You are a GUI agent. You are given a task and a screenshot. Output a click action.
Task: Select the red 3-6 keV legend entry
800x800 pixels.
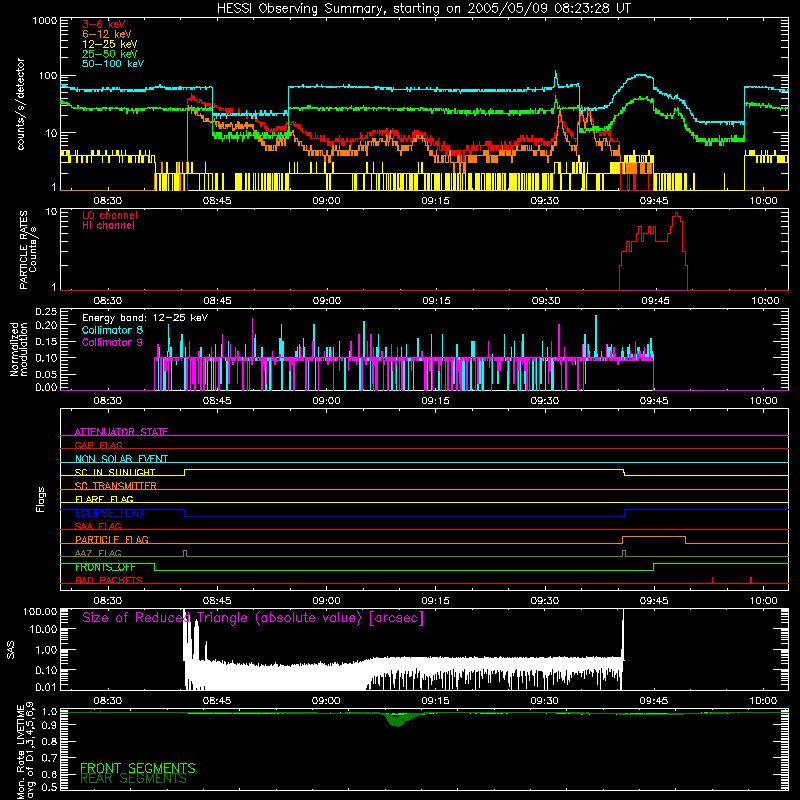point(104,24)
